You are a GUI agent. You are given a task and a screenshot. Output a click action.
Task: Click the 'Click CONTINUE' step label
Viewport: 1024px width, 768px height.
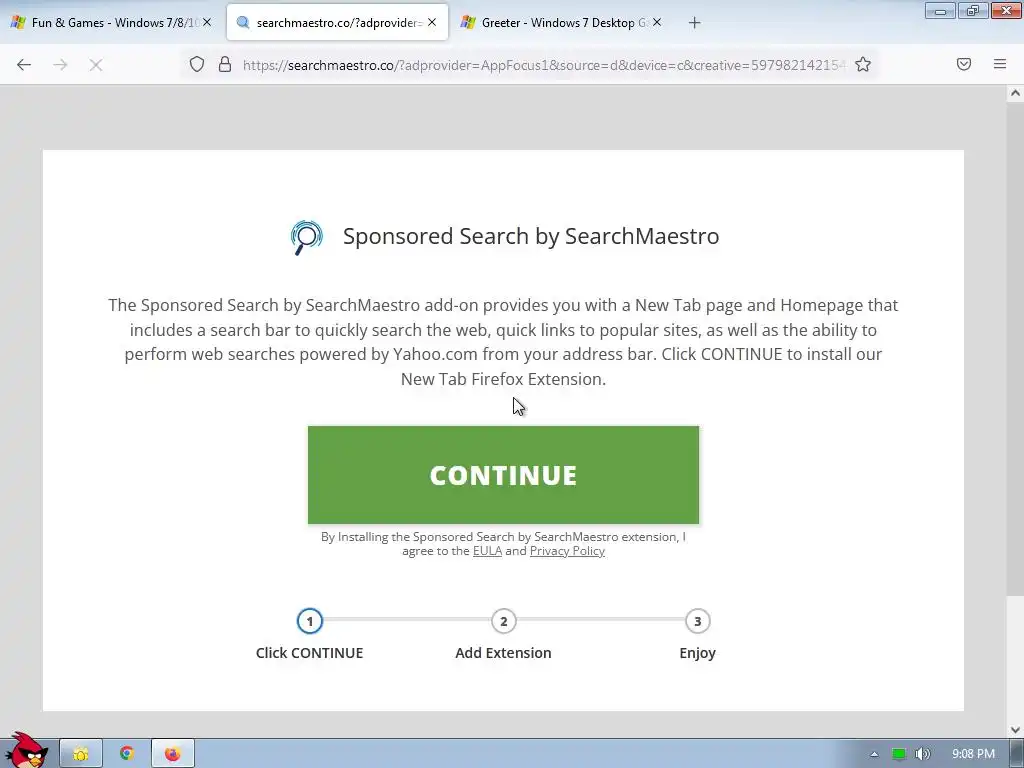point(310,653)
